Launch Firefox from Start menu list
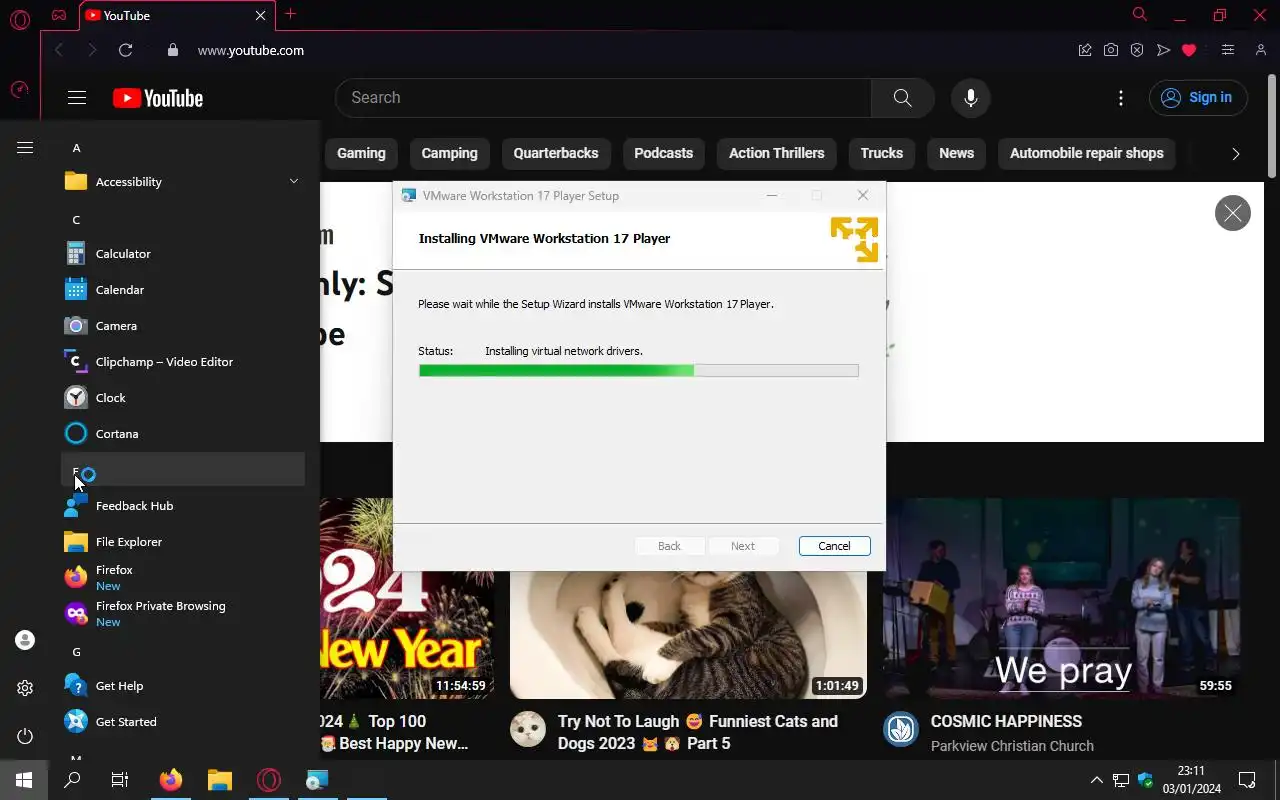Image resolution: width=1280 pixels, height=800 pixels. [183, 578]
